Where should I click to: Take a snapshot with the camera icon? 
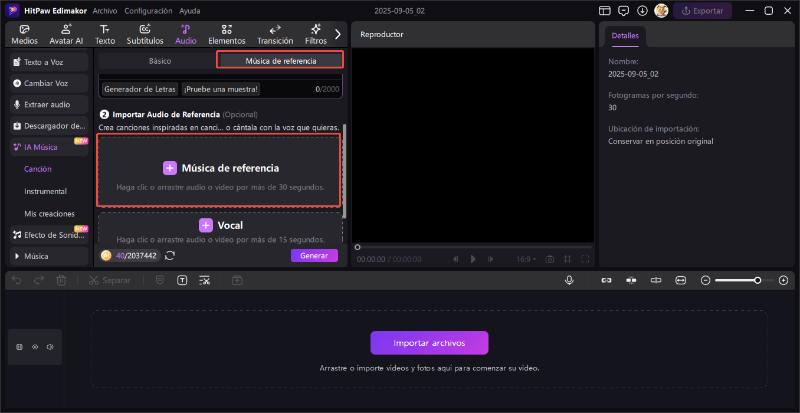click(549, 259)
